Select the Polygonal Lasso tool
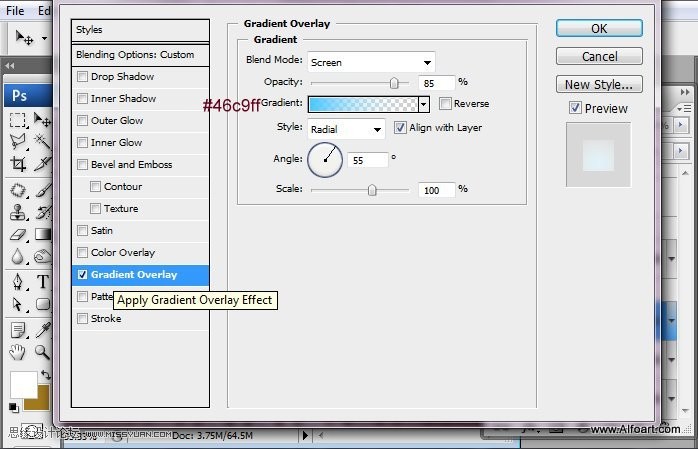Viewport: 698px width, 449px height. pyautogui.click(x=18, y=142)
